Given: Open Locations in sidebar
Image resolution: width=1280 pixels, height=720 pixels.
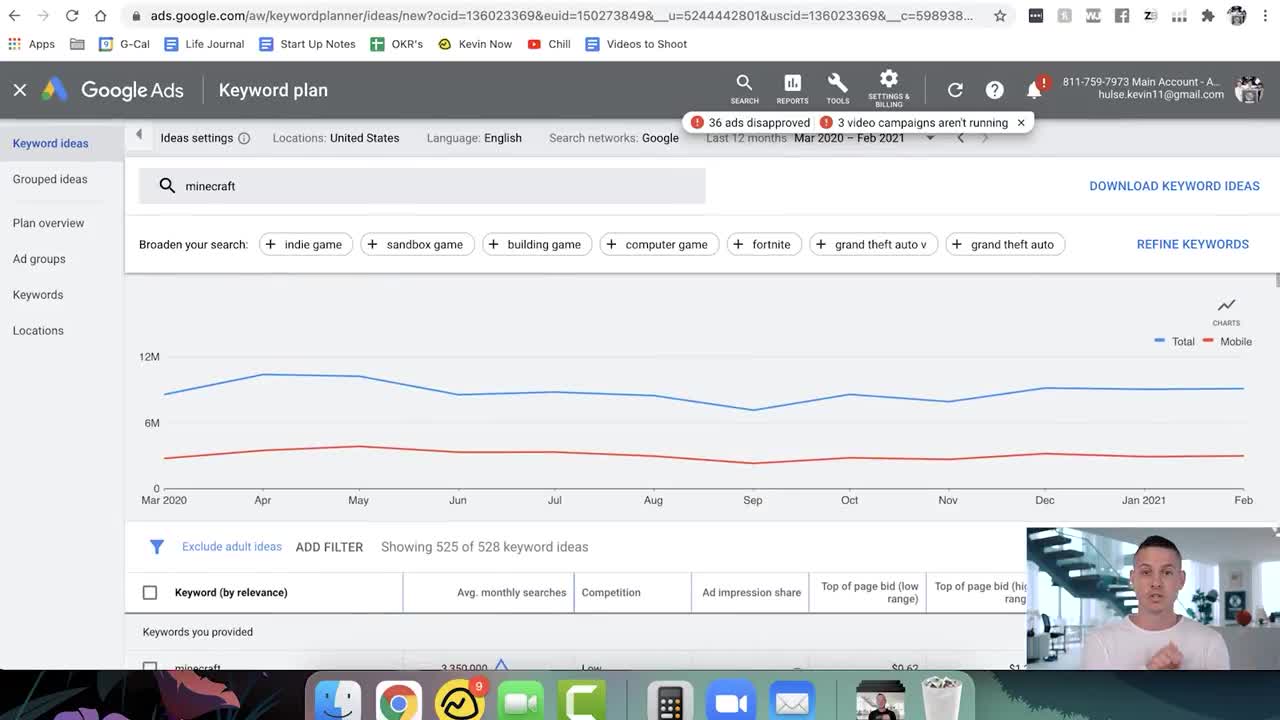Looking at the screenshot, I should tap(38, 331).
